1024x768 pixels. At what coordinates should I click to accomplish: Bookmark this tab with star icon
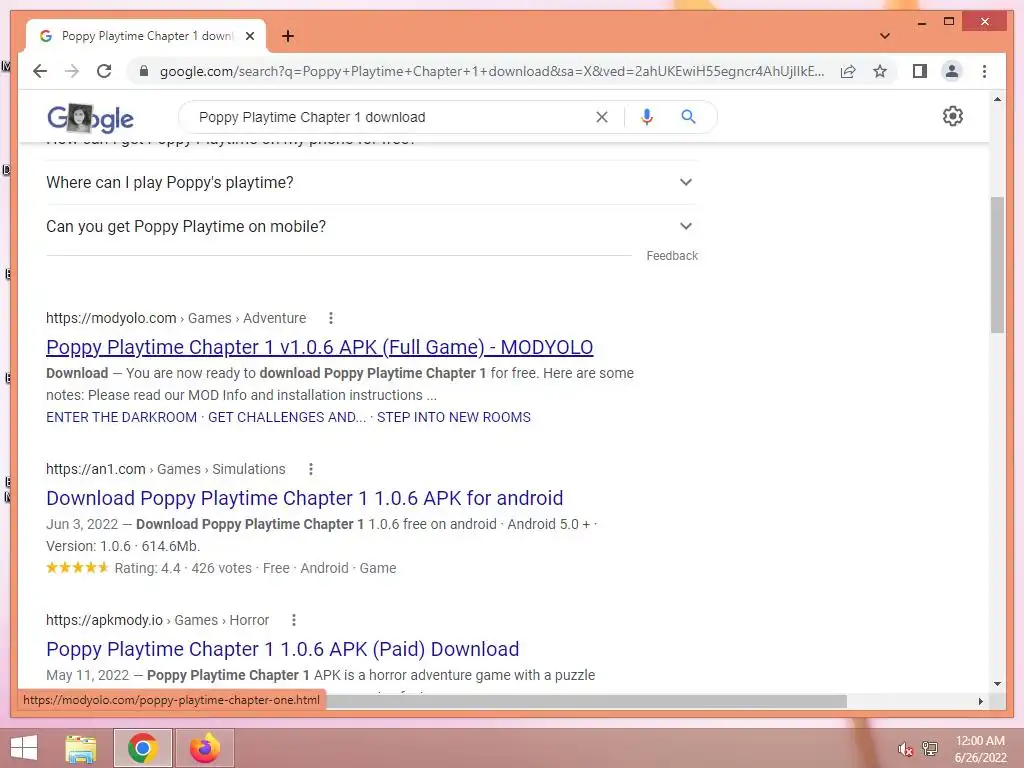click(x=880, y=71)
